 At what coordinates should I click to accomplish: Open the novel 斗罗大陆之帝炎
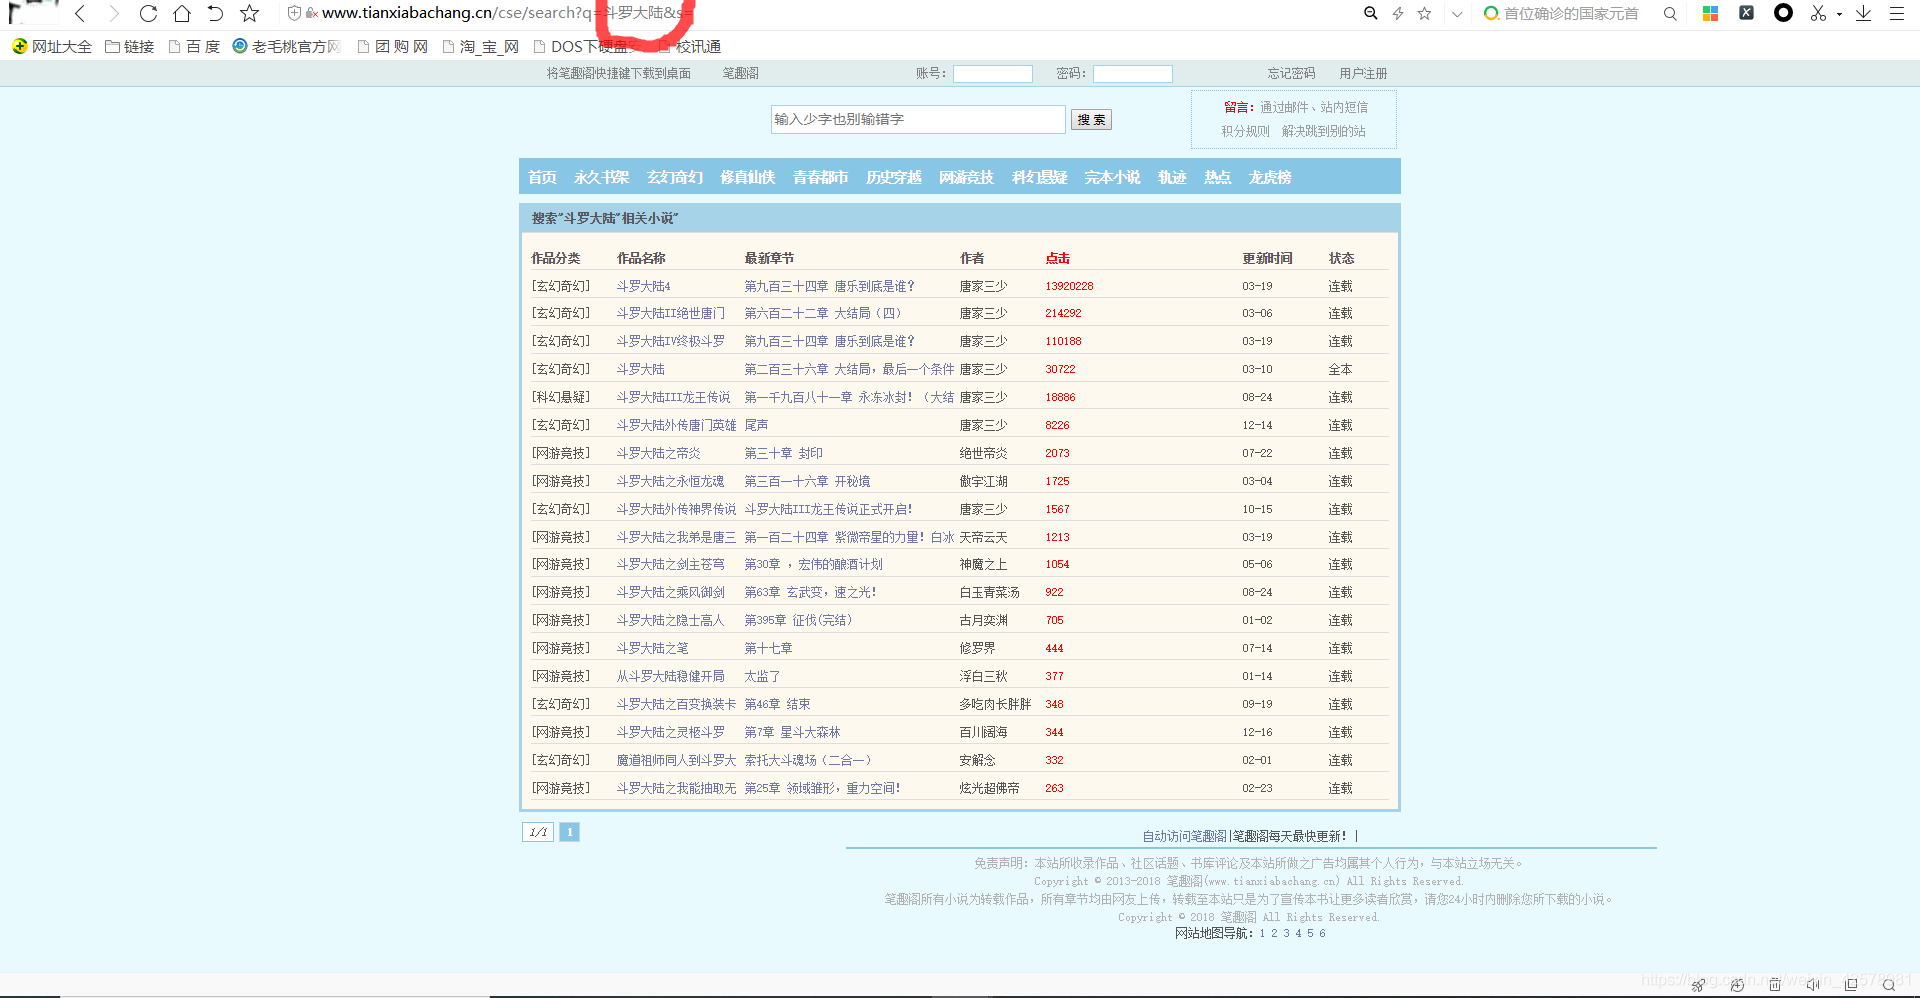click(658, 453)
